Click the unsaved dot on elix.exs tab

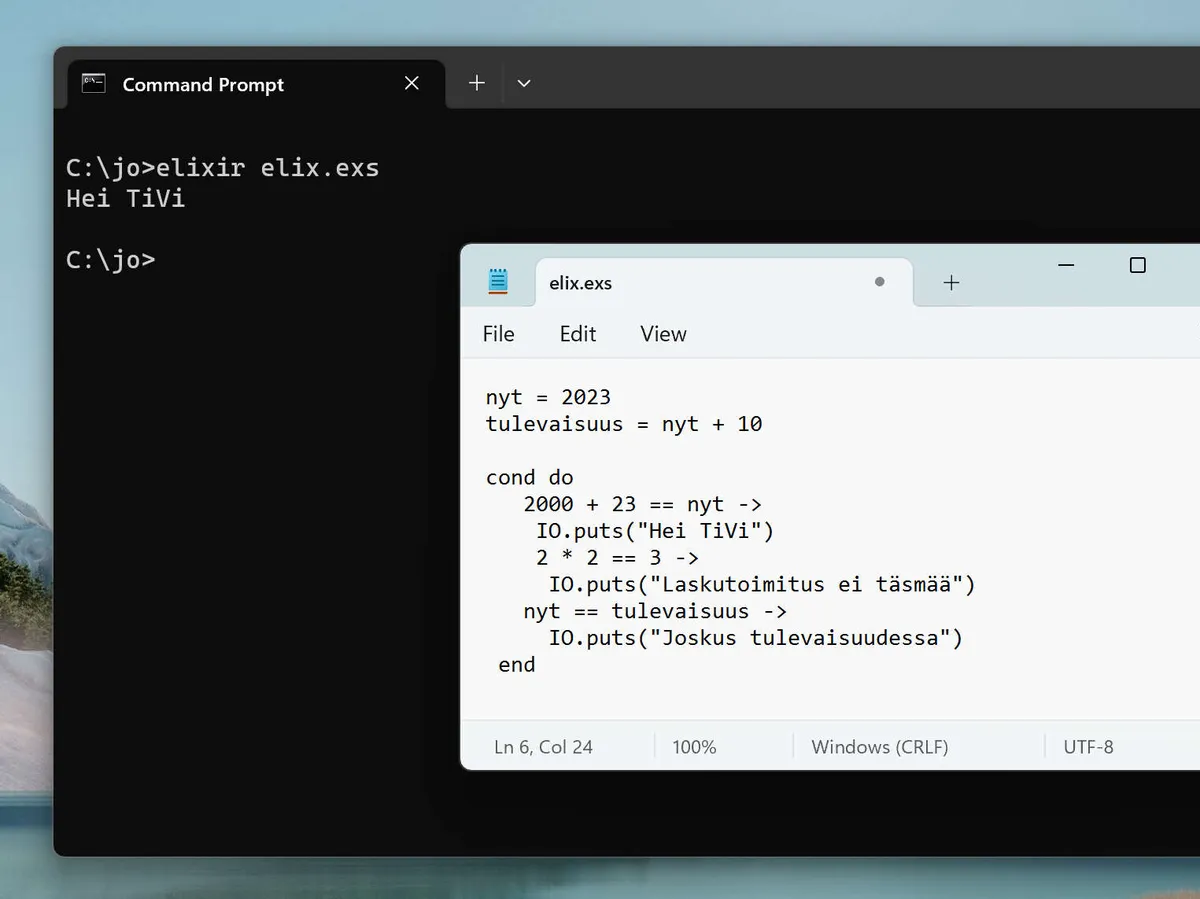[x=879, y=282]
